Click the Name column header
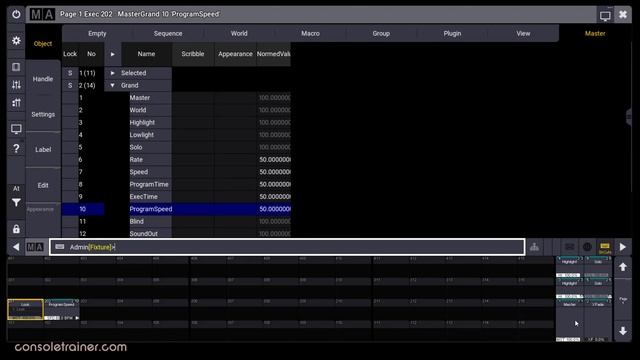 [146, 54]
